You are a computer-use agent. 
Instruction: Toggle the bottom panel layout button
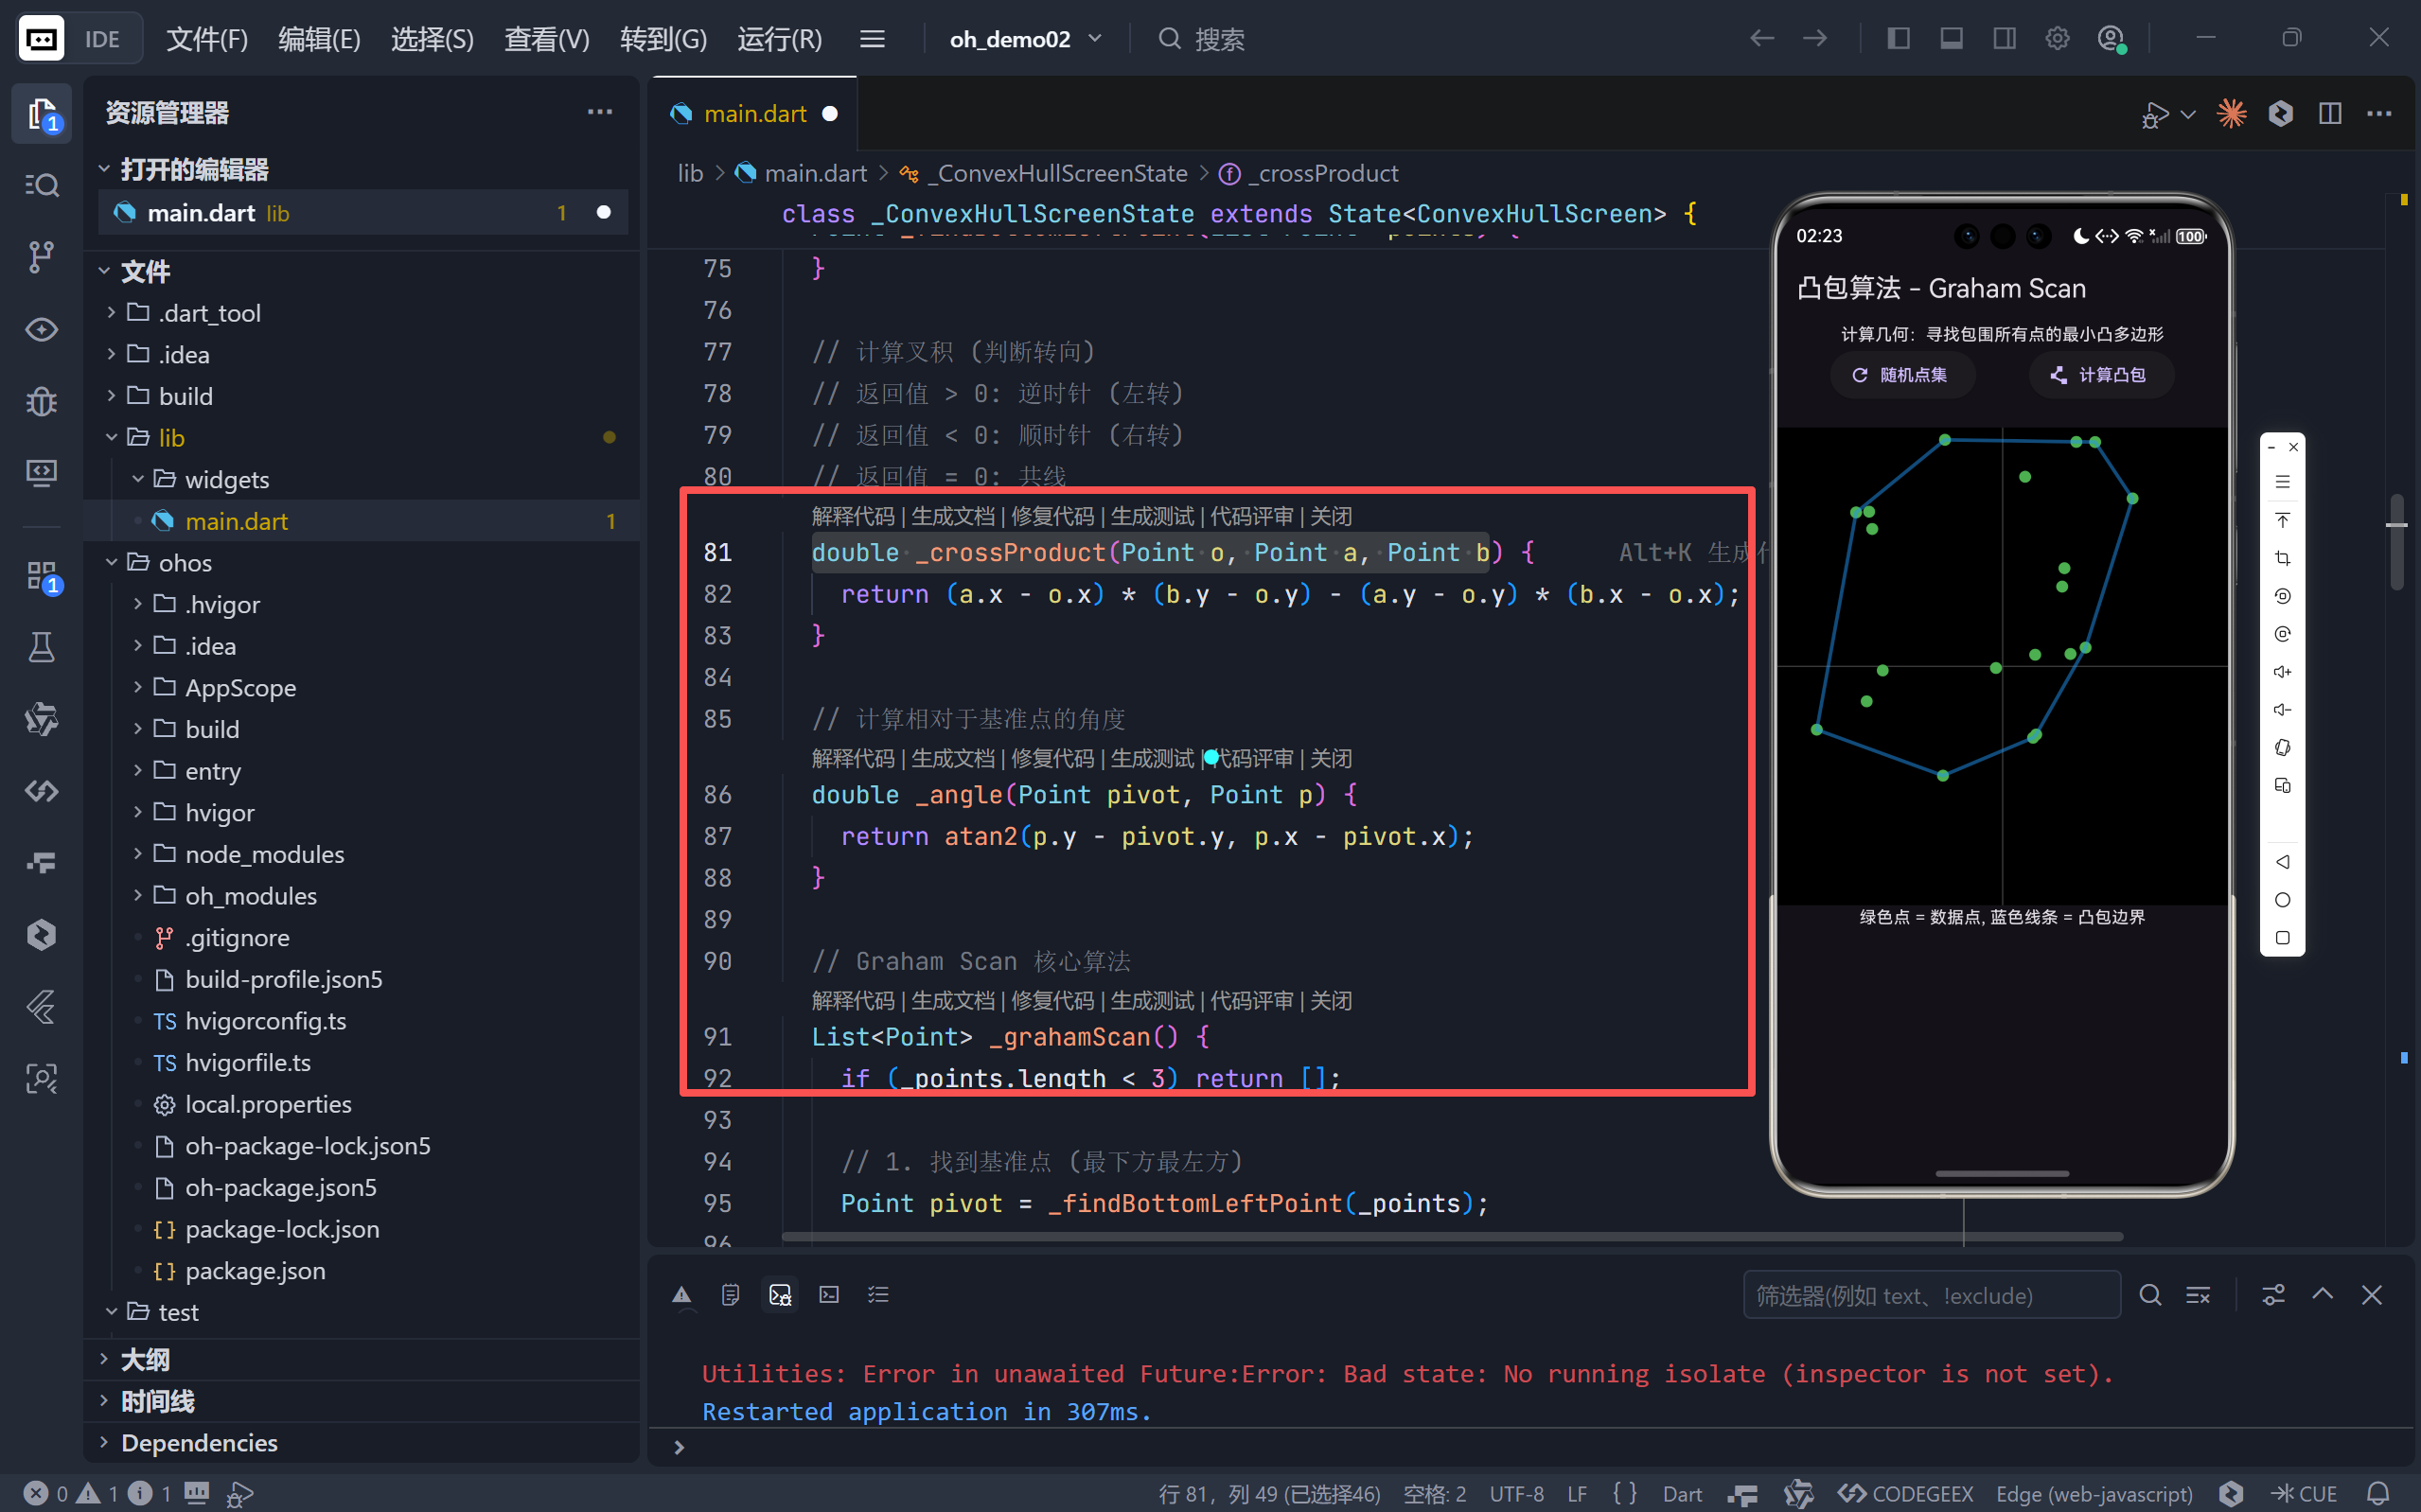(1951, 39)
